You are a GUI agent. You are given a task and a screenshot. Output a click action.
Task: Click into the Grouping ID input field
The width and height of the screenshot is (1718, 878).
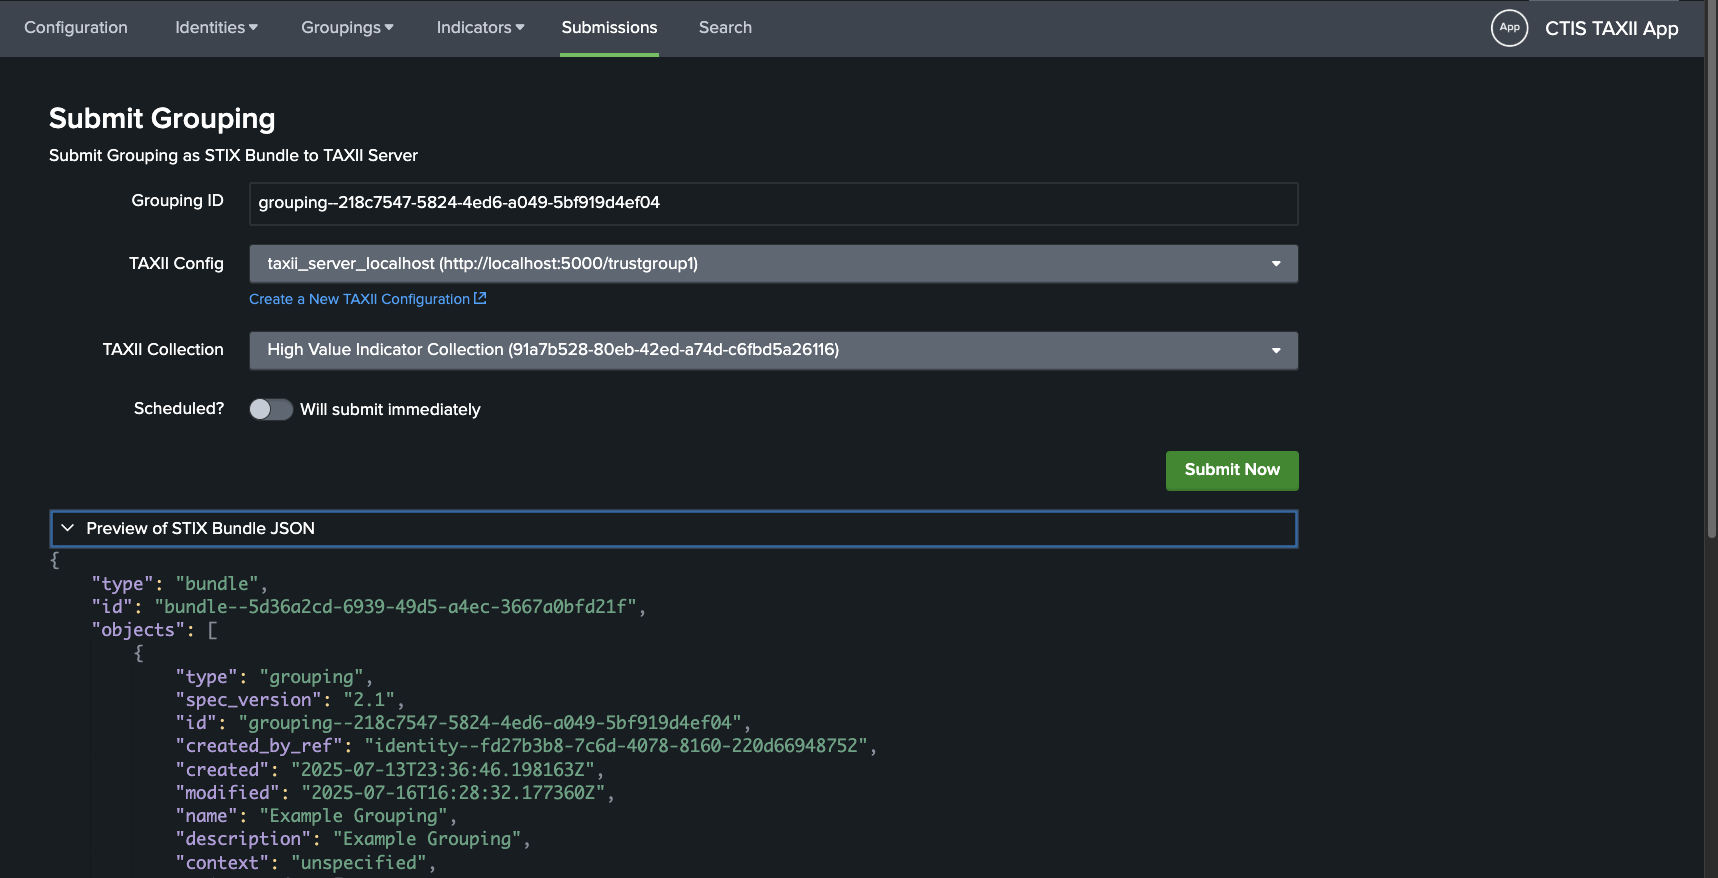click(772, 203)
